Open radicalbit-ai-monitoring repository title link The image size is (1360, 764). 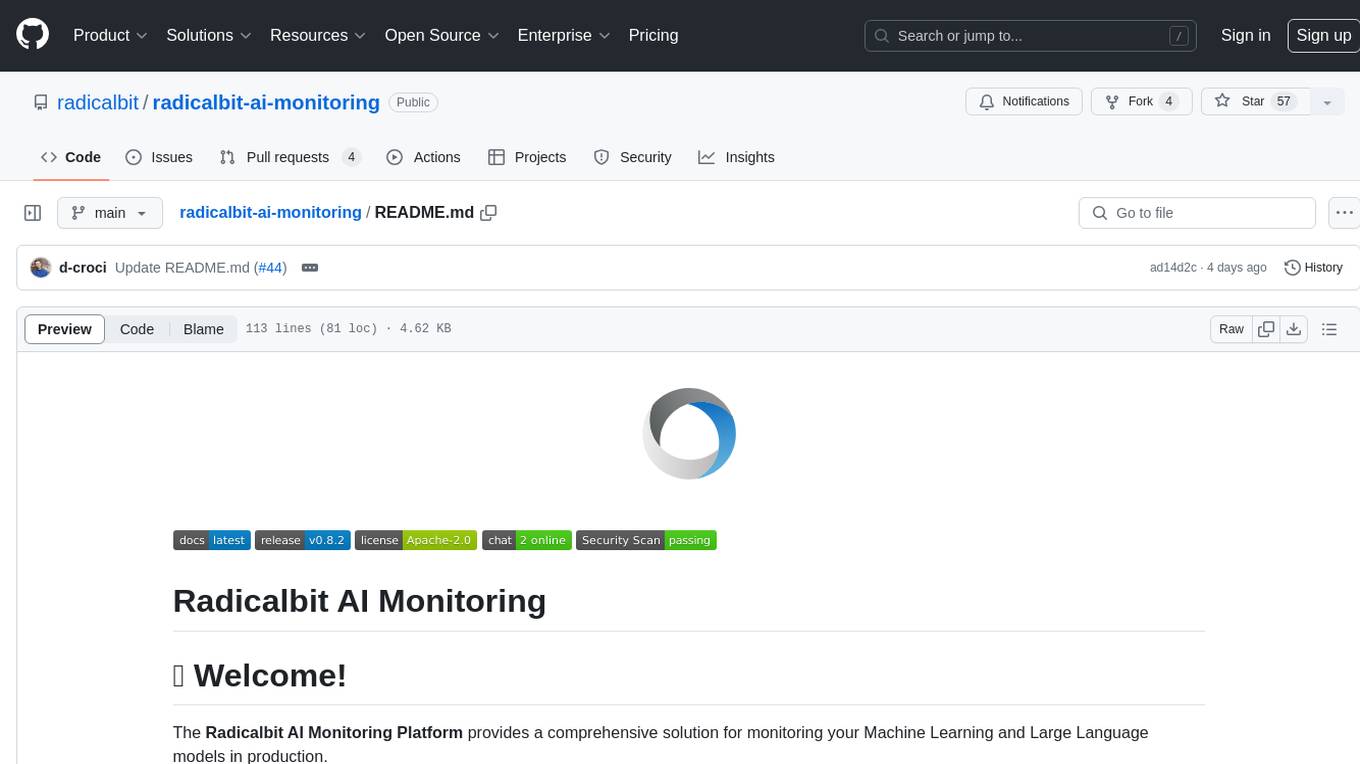[x=266, y=102]
